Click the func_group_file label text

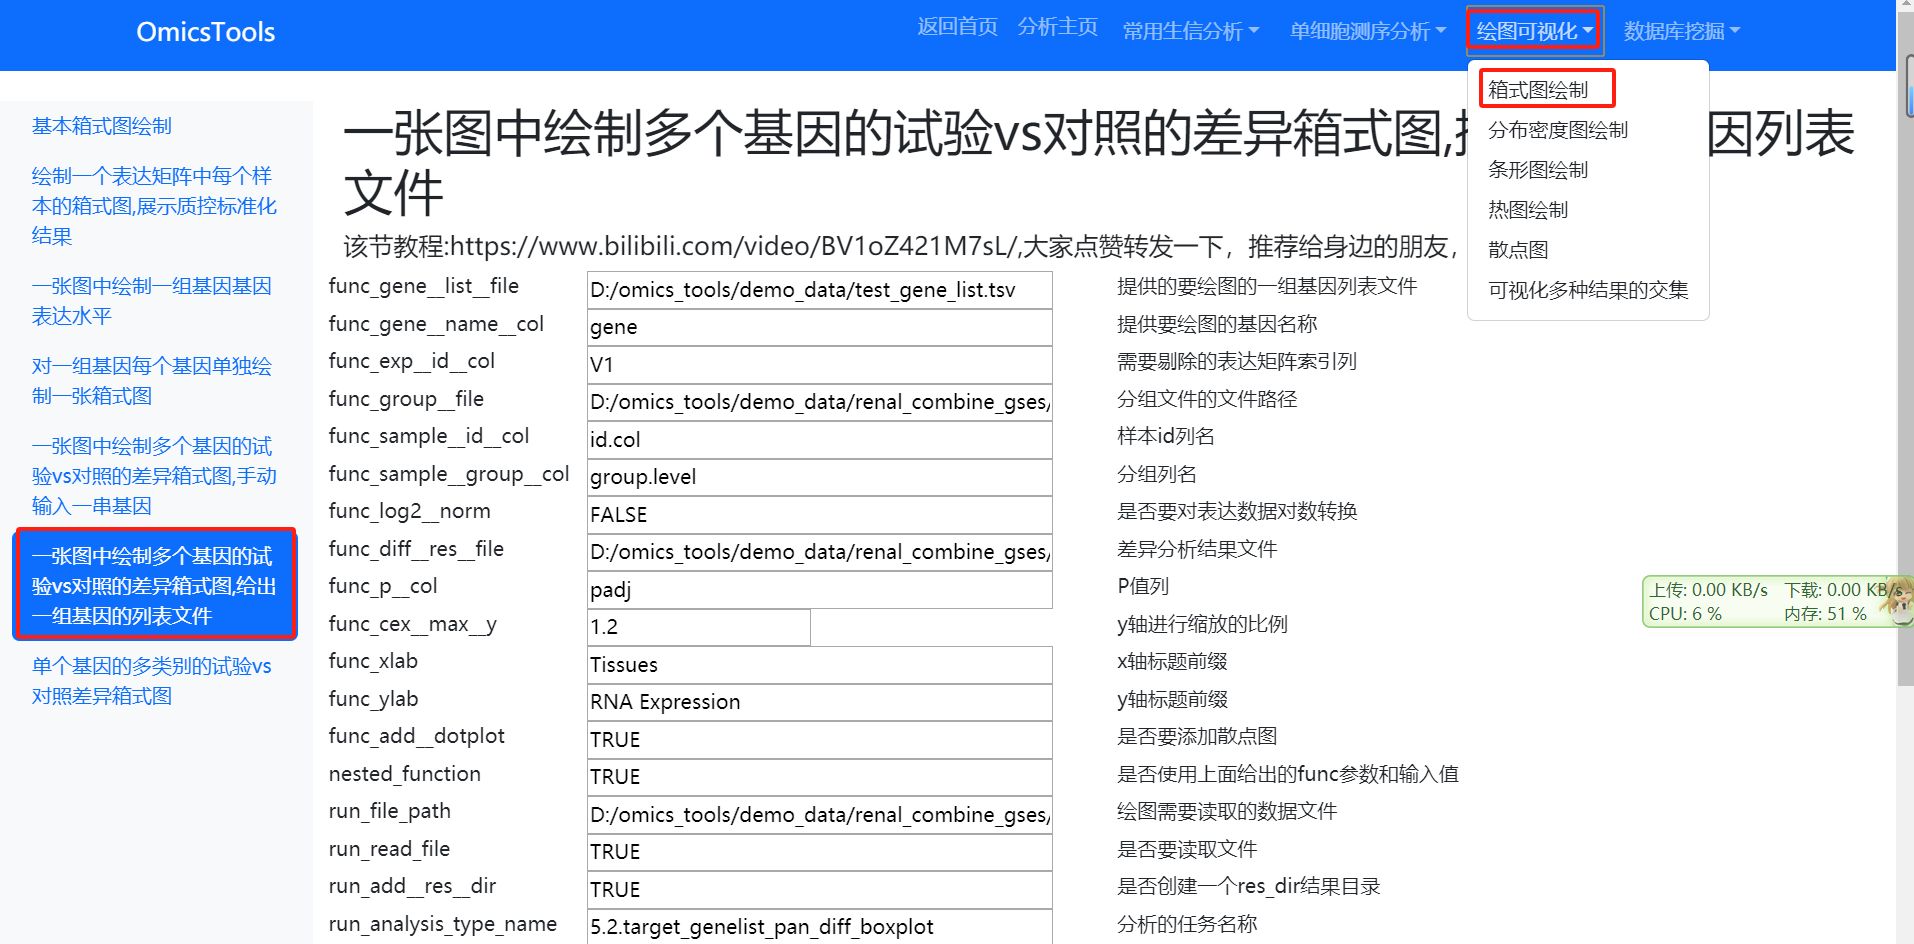[x=406, y=399]
